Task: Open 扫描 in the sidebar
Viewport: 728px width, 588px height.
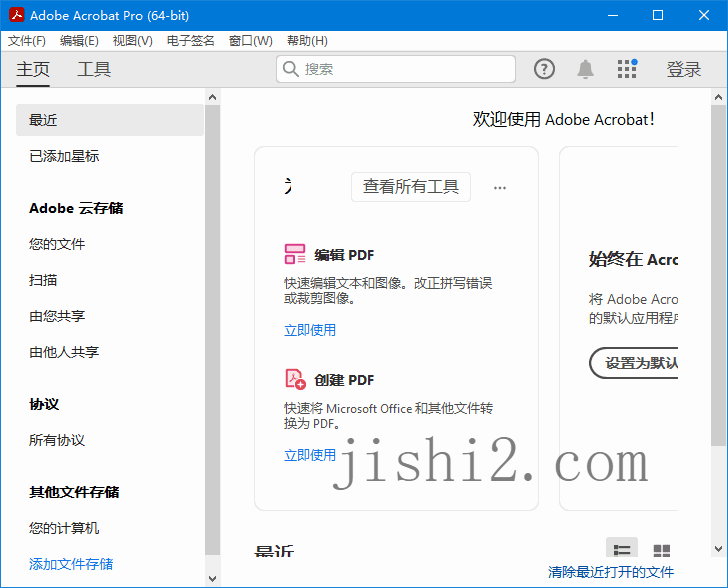Action: [x=43, y=280]
